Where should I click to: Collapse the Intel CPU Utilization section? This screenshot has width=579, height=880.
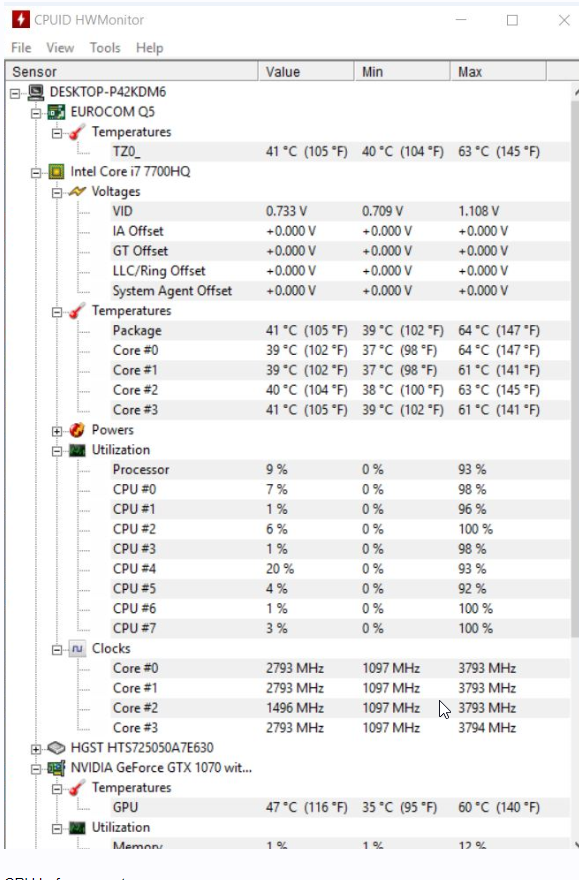(x=57, y=451)
